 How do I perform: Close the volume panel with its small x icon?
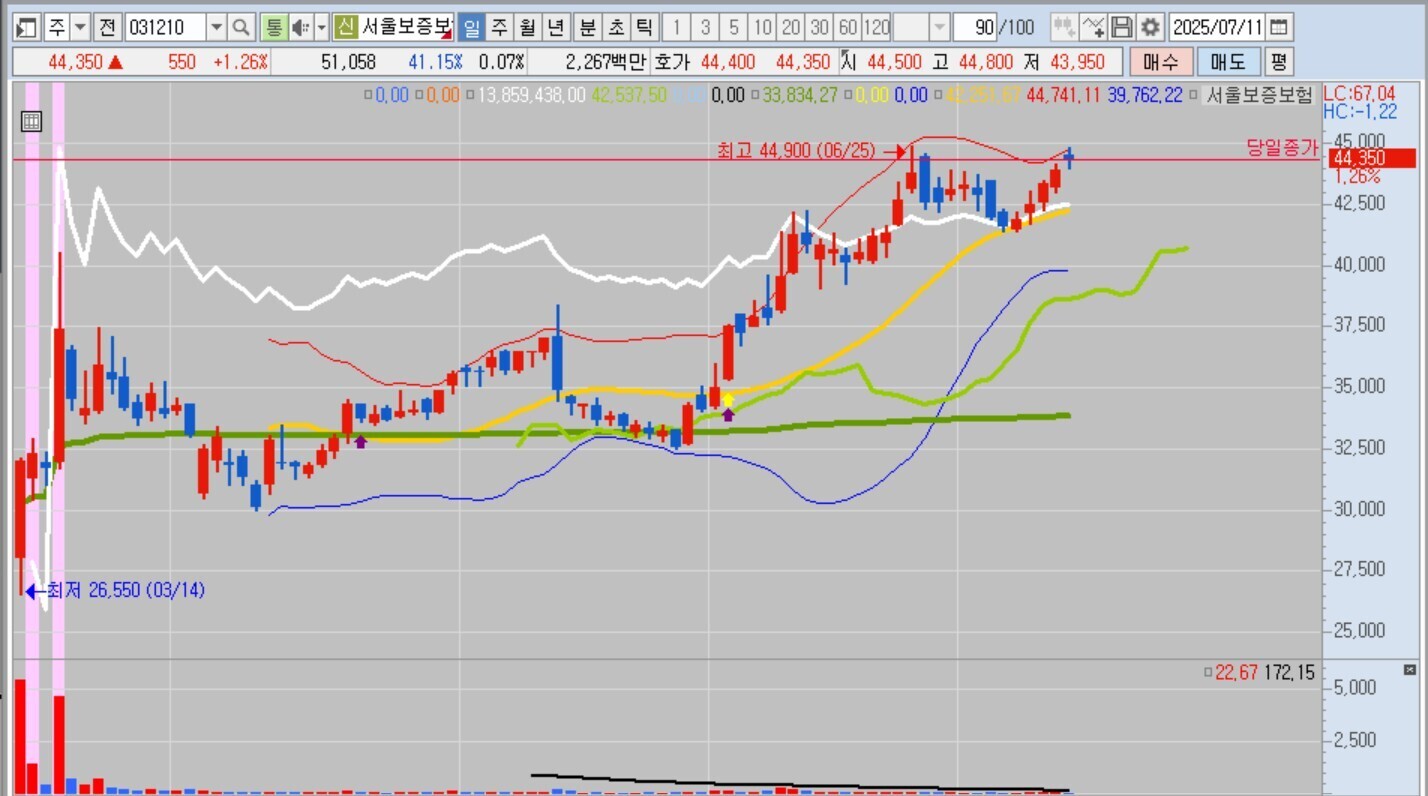[1410, 670]
